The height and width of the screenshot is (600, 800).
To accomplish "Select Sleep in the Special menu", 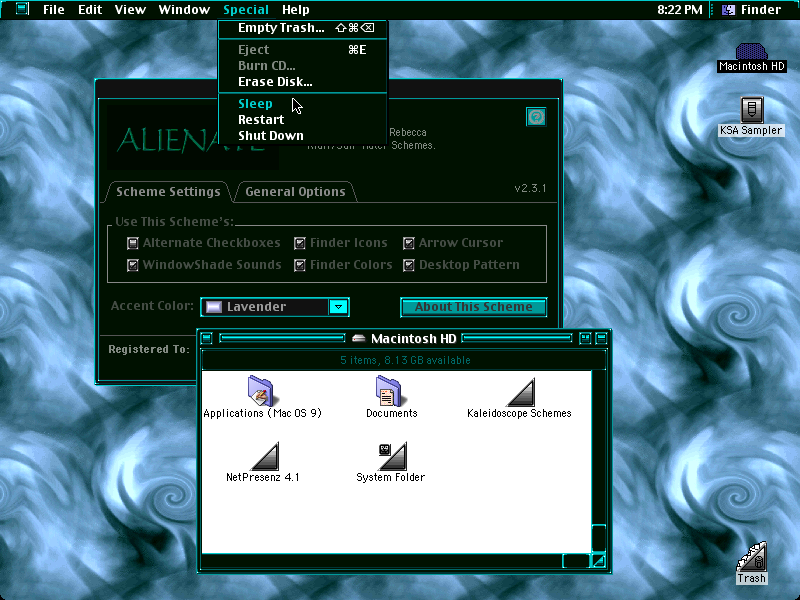I will [x=303, y=104].
